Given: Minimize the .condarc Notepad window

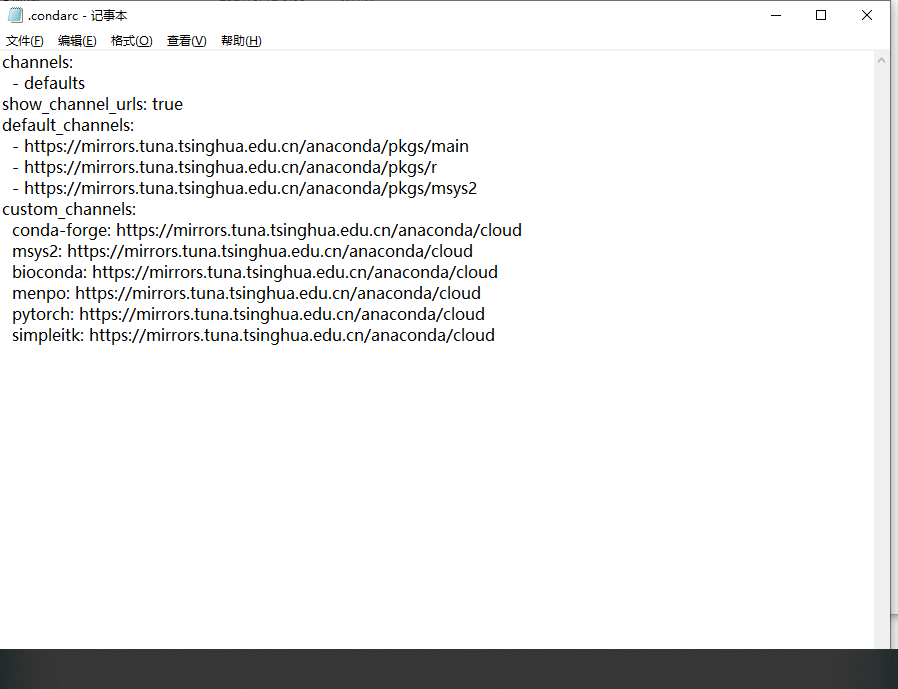Looking at the screenshot, I should pyautogui.click(x=776, y=15).
